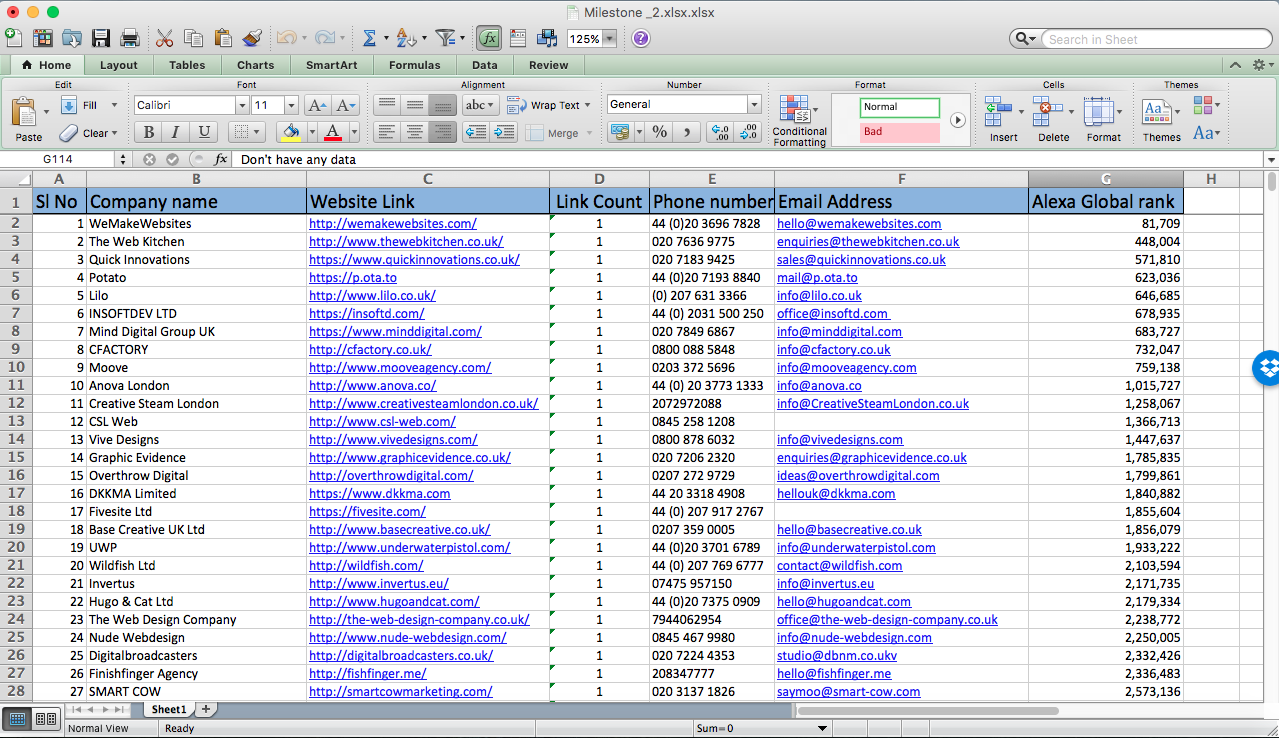Click the Insert cells button
This screenshot has height=738, width=1279.
tap(1003, 120)
